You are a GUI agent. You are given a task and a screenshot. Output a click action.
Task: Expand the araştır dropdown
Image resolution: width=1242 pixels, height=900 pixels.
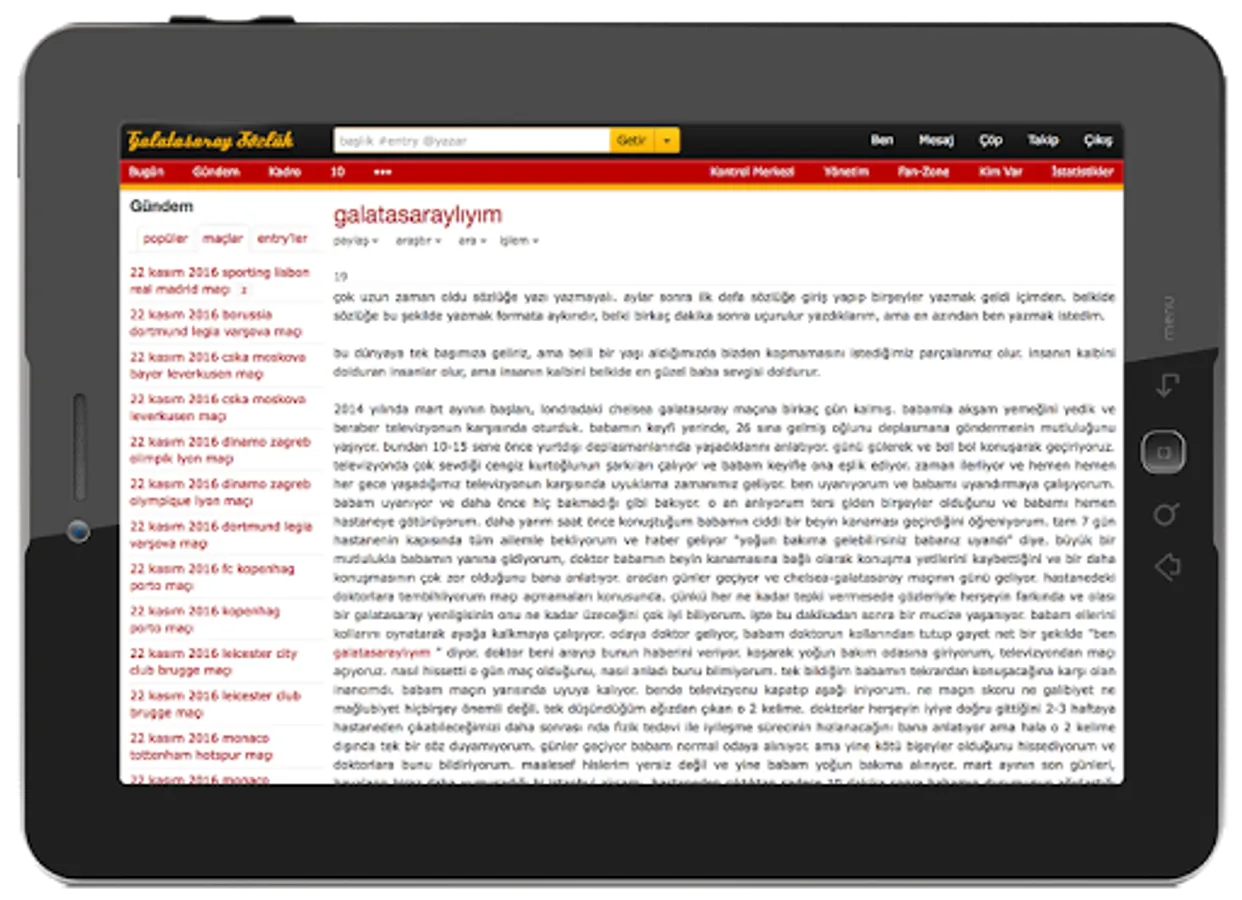click(x=419, y=241)
